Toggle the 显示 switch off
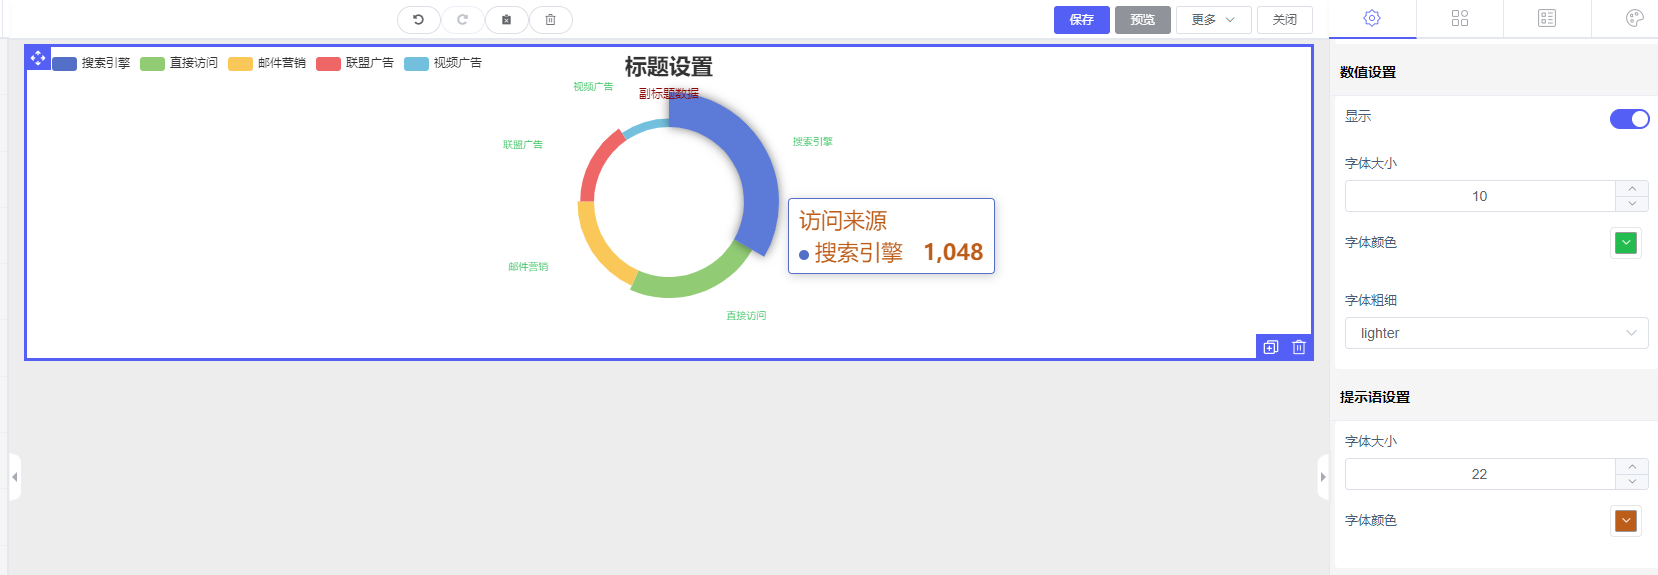The width and height of the screenshot is (1658, 575). click(x=1629, y=119)
